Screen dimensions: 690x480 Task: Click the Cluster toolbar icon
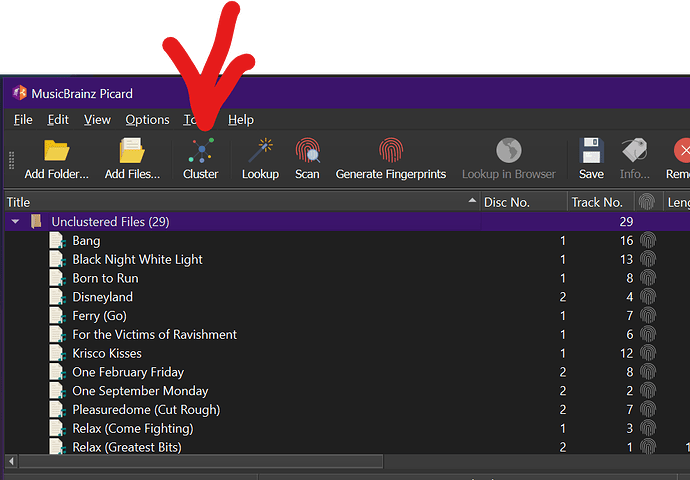(201, 150)
